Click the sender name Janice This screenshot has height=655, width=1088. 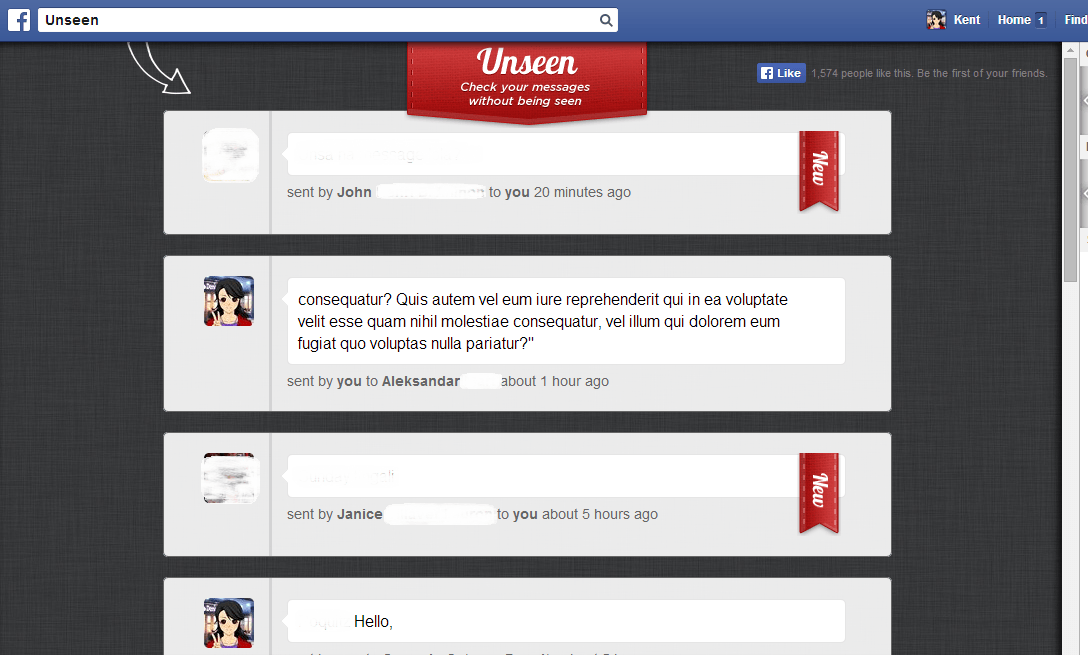(x=359, y=514)
